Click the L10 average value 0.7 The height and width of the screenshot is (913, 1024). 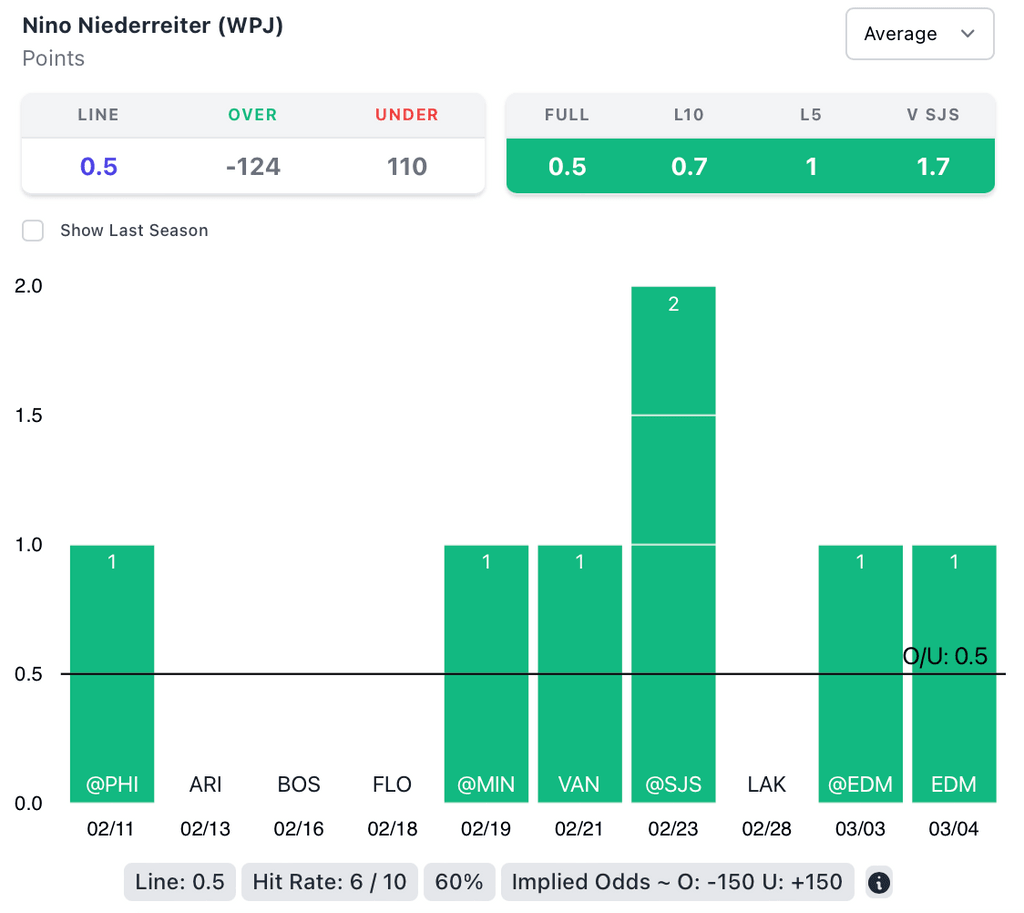coord(689,167)
